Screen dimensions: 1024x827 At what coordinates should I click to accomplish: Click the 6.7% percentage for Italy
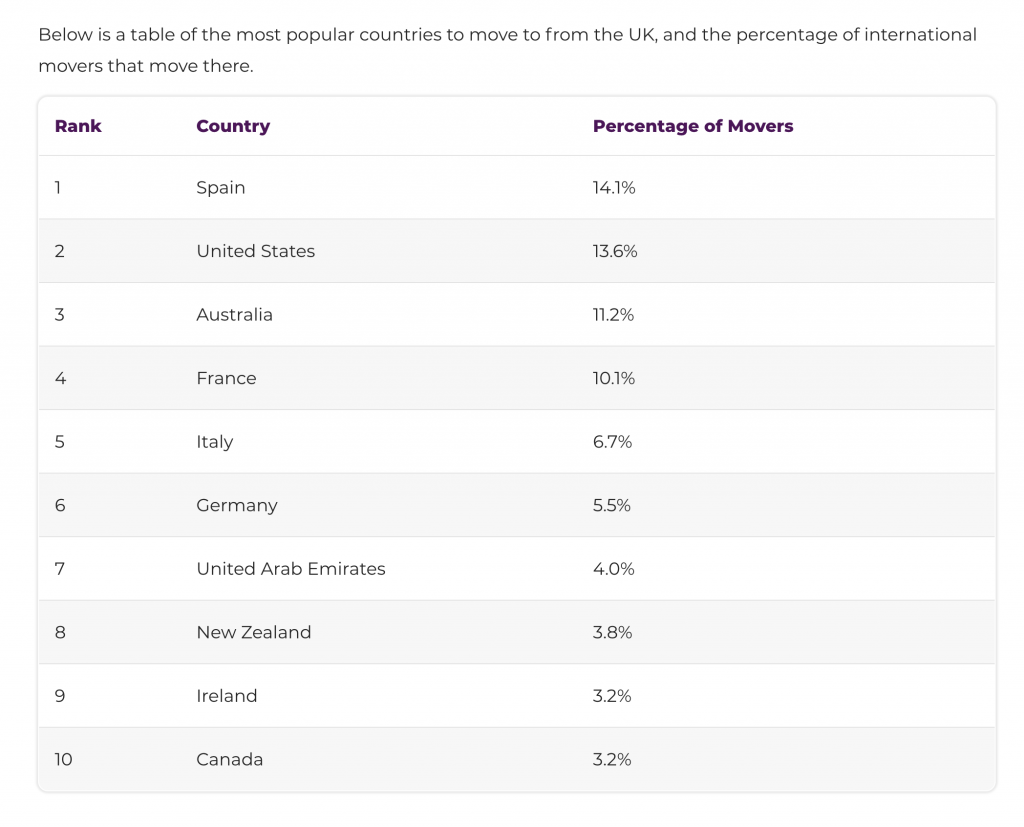tap(612, 442)
